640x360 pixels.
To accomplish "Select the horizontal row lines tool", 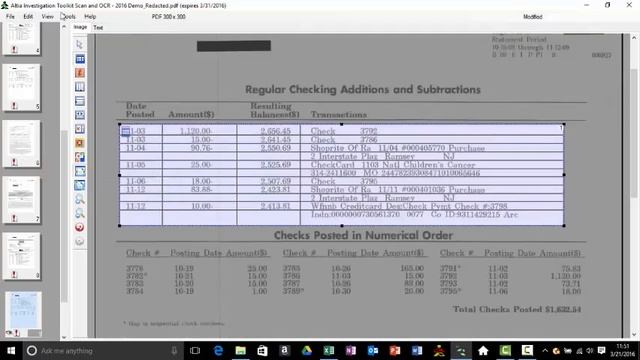I will pyautogui.click(x=80, y=101).
